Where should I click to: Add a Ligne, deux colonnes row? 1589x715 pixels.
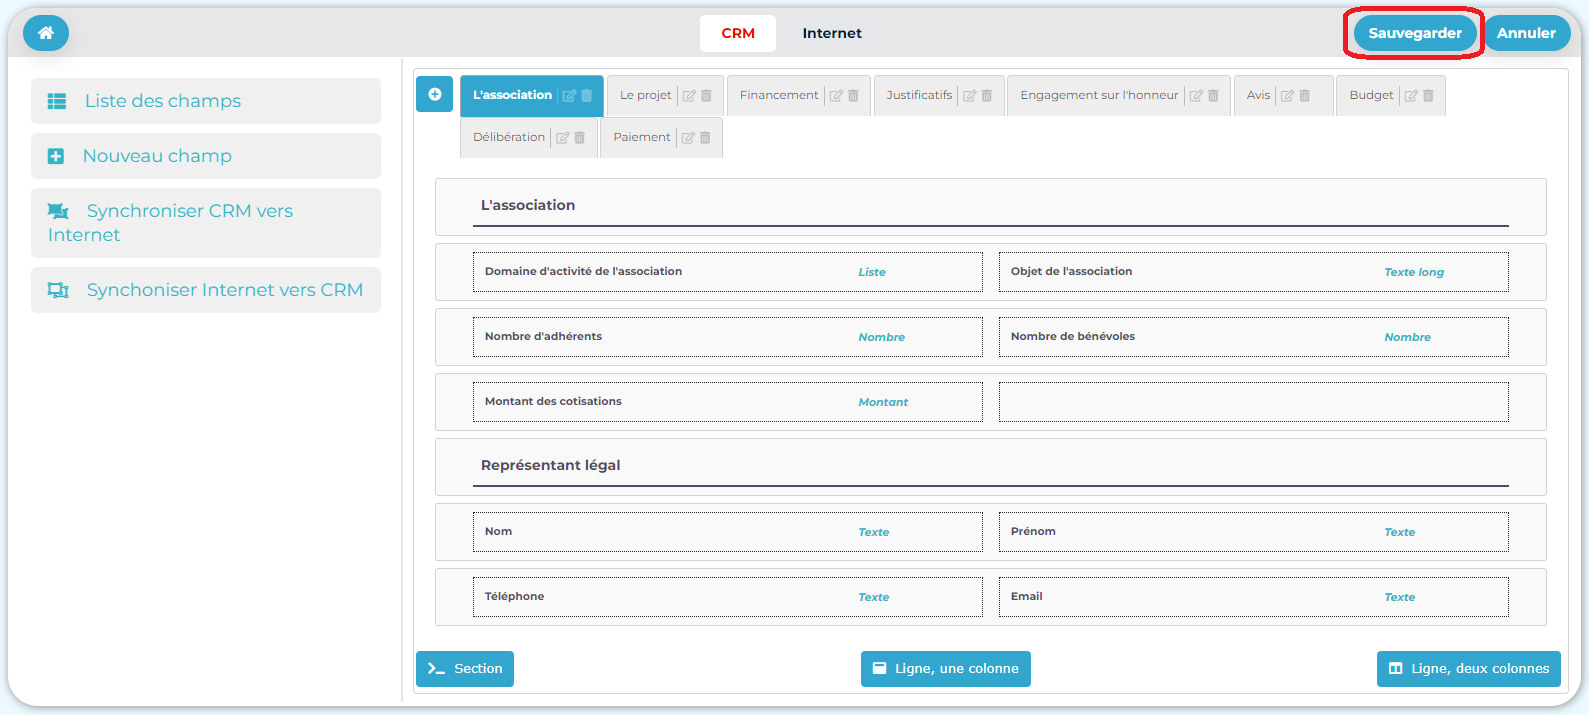click(x=1468, y=669)
